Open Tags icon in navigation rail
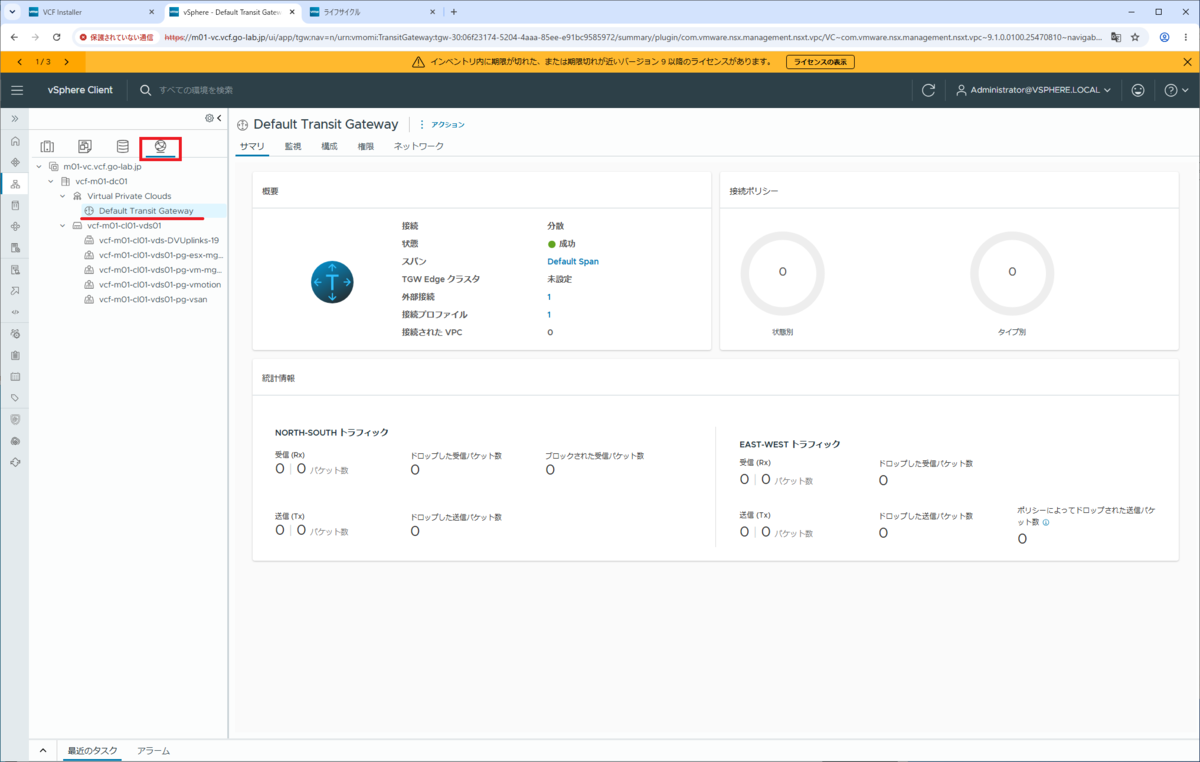Viewport: 1200px width, 762px height. 15,398
